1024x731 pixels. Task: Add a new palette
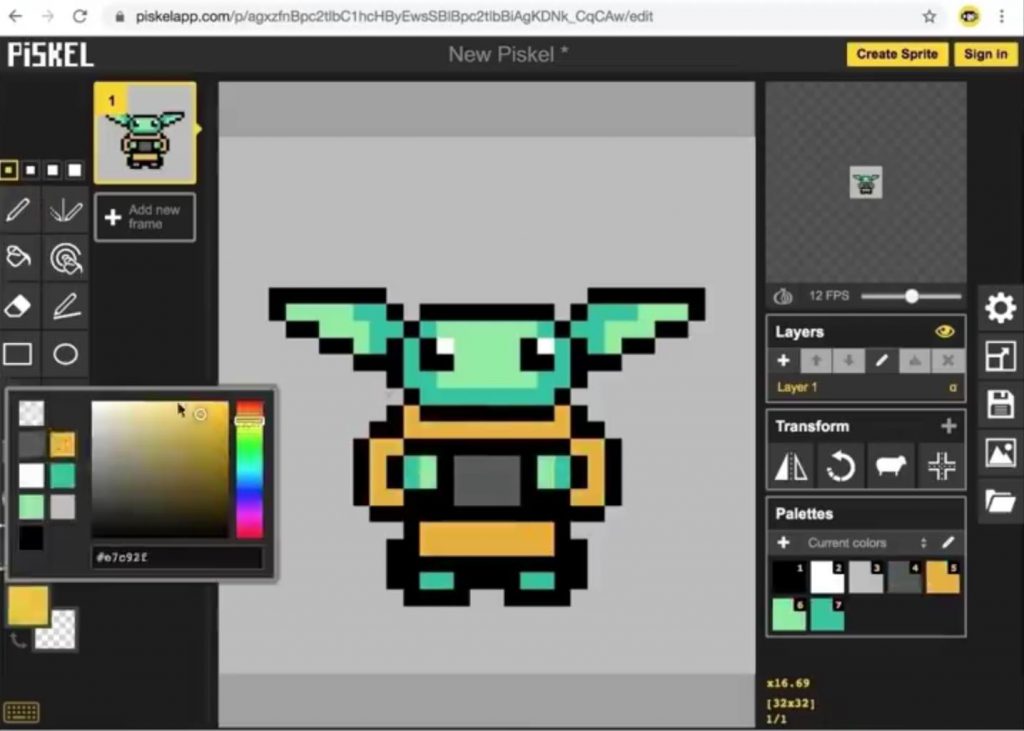pyautogui.click(x=784, y=542)
